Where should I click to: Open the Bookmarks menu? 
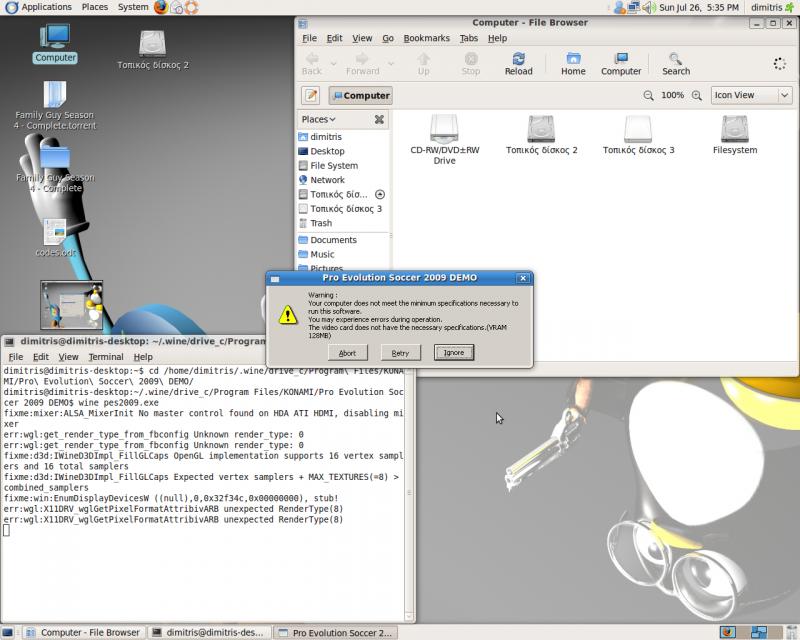427,38
